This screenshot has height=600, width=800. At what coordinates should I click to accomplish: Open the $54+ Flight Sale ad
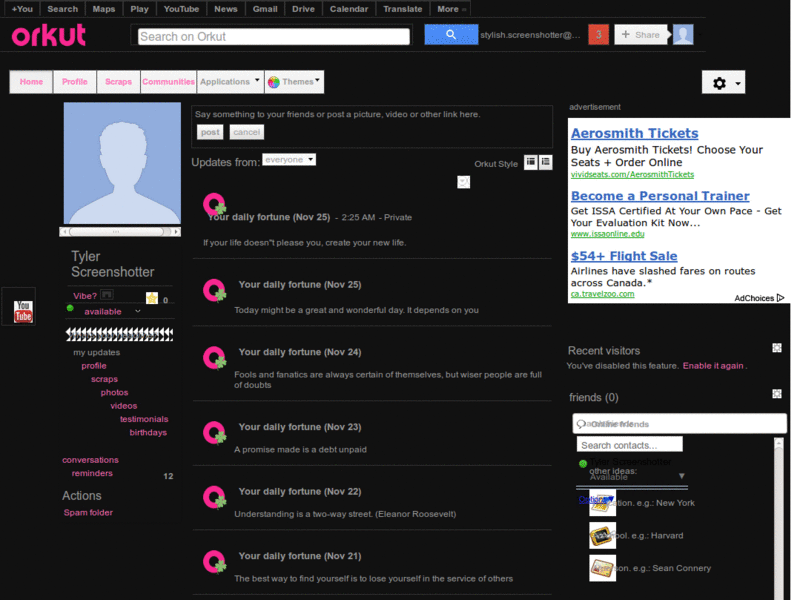coord(624,256)
